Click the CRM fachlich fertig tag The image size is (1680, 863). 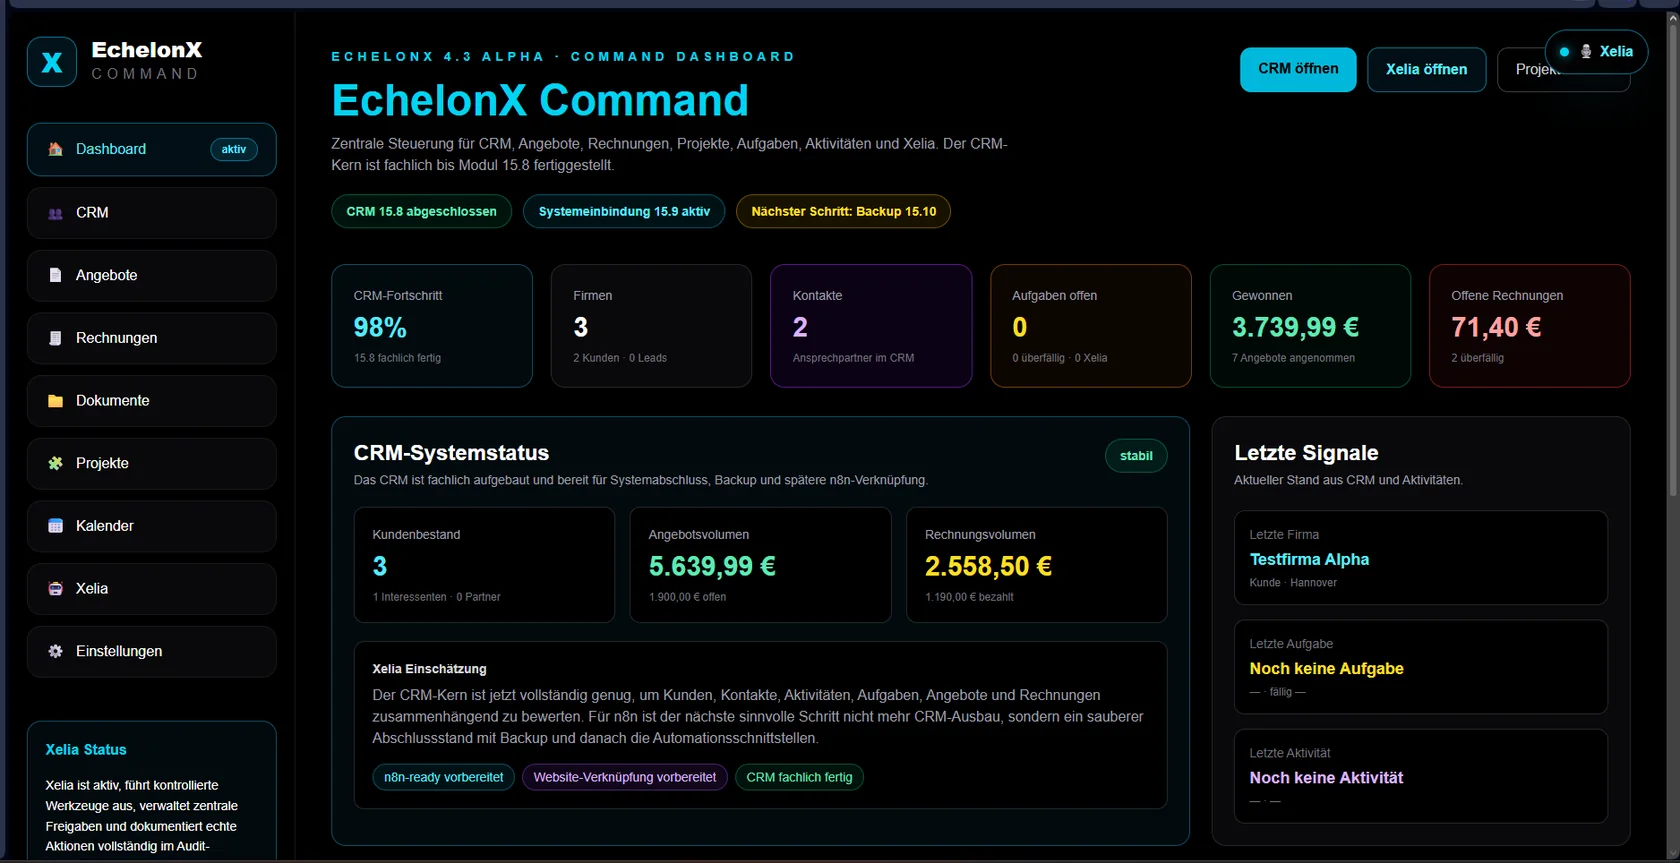[x=799, y=777]
